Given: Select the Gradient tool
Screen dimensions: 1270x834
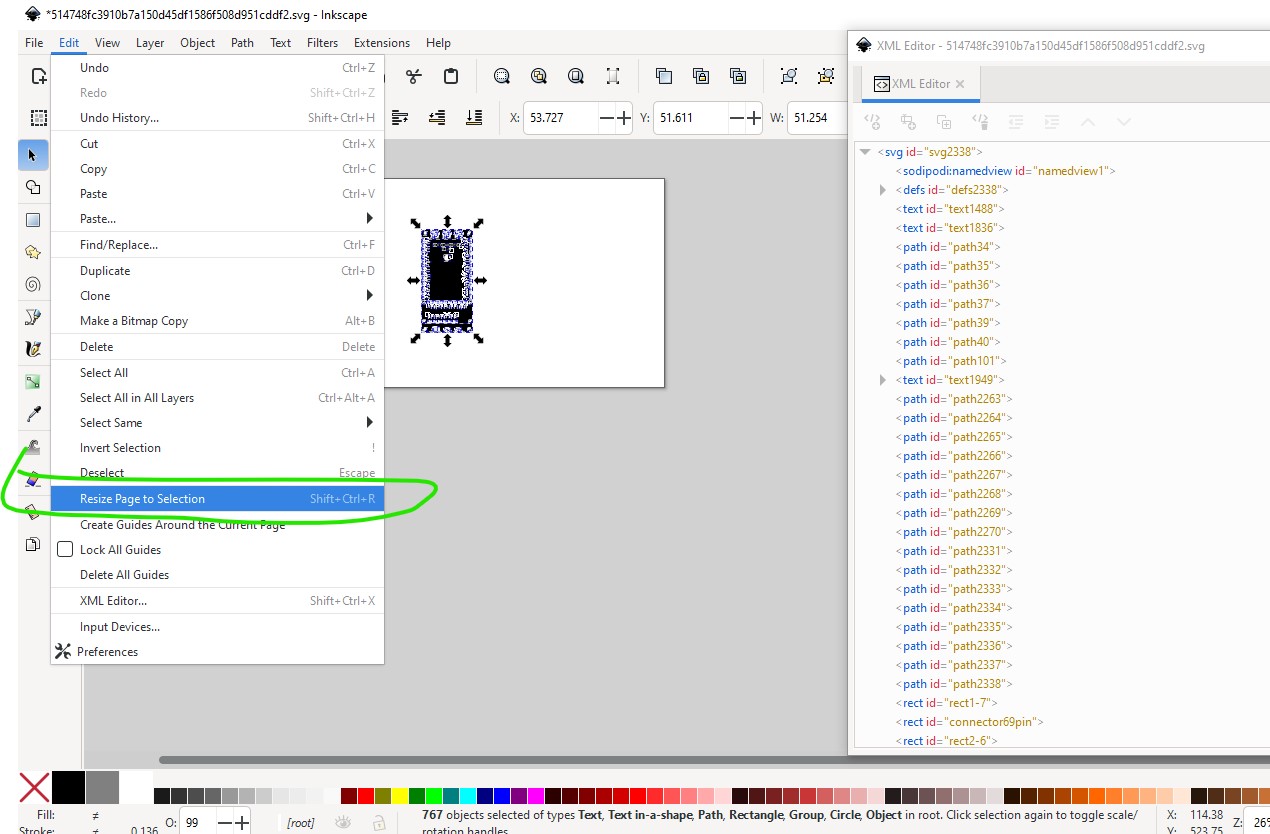Looking at the screenshot, I should coord(33,381).
